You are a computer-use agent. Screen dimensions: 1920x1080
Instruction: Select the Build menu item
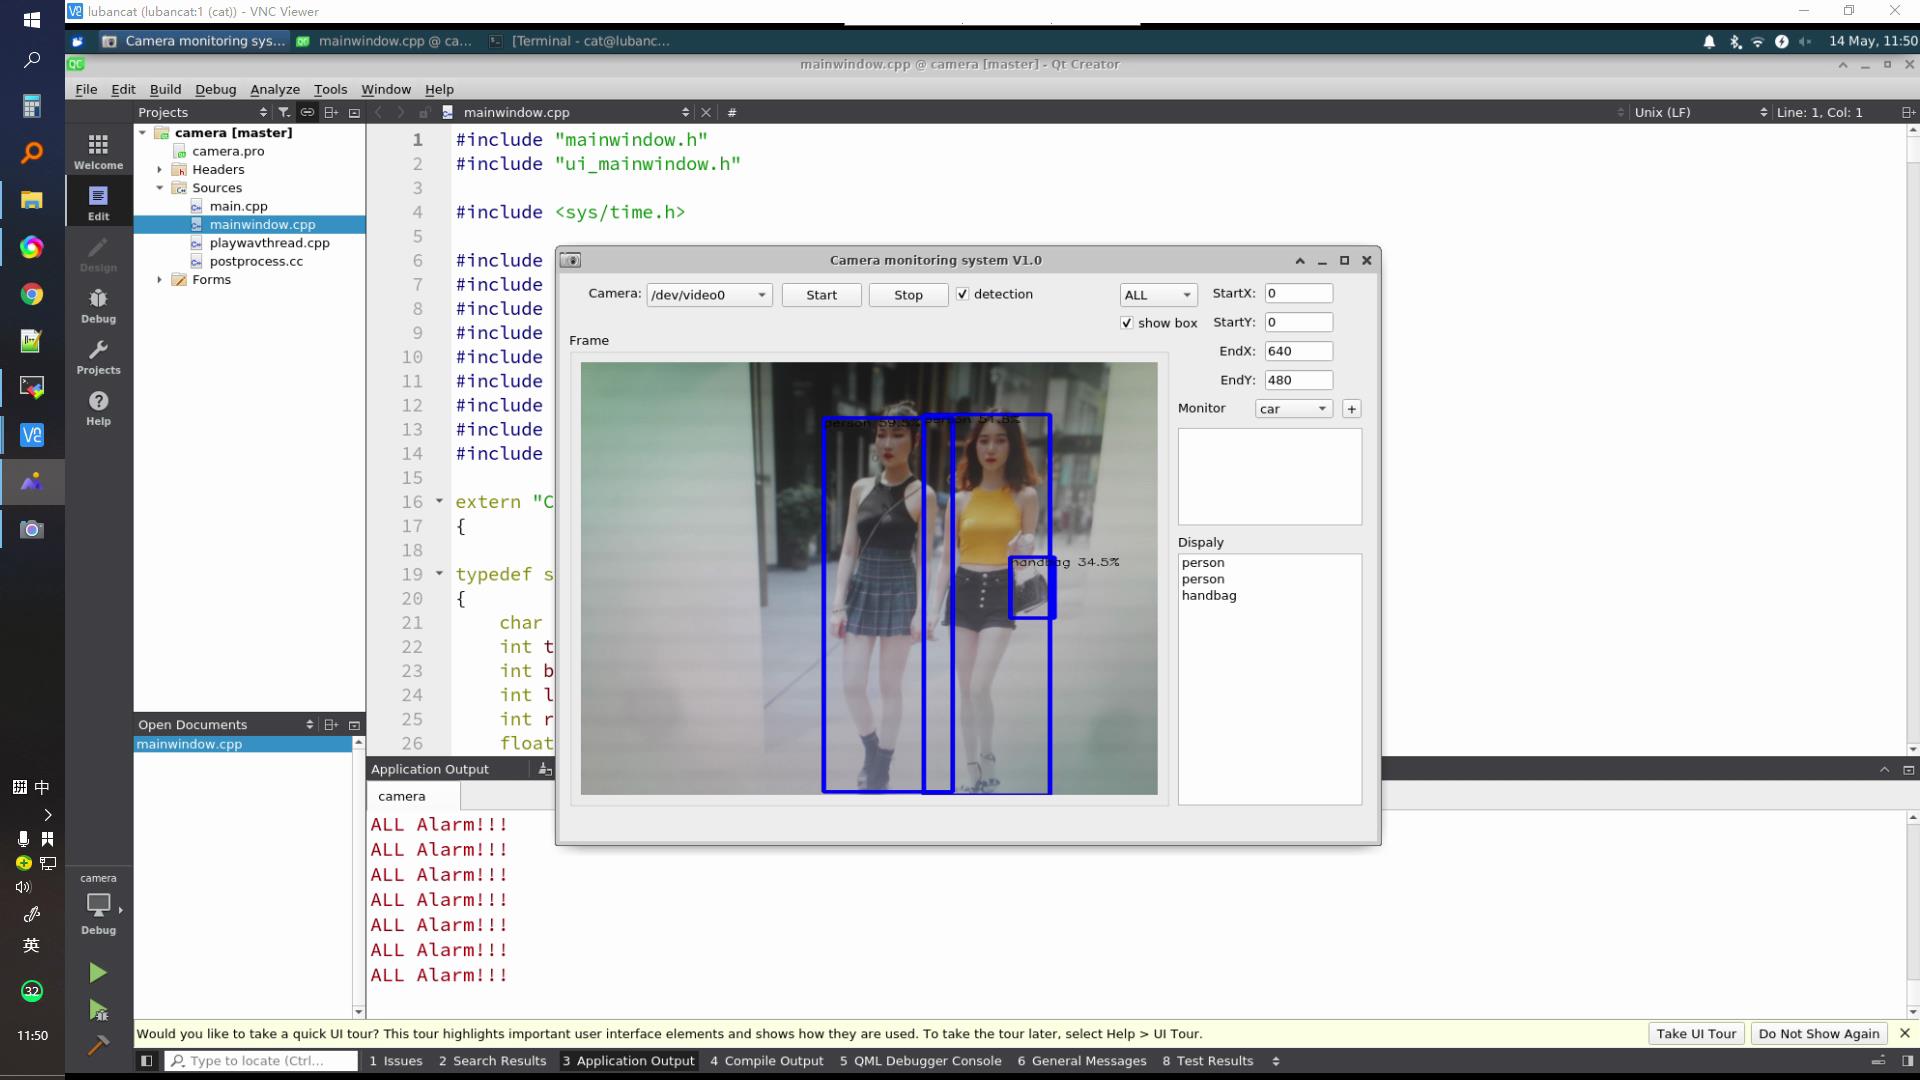click(165, 88)
